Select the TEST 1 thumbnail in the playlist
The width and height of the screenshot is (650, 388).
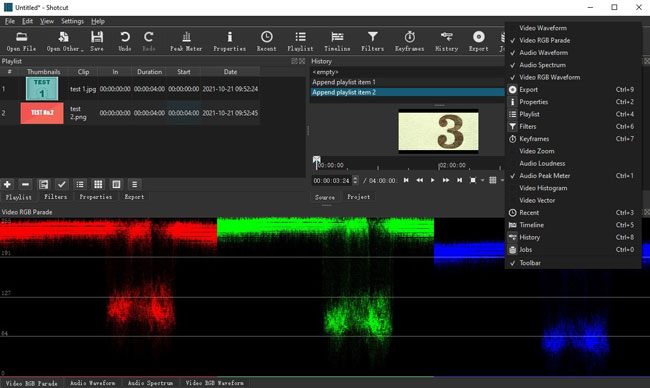(42, 89)
